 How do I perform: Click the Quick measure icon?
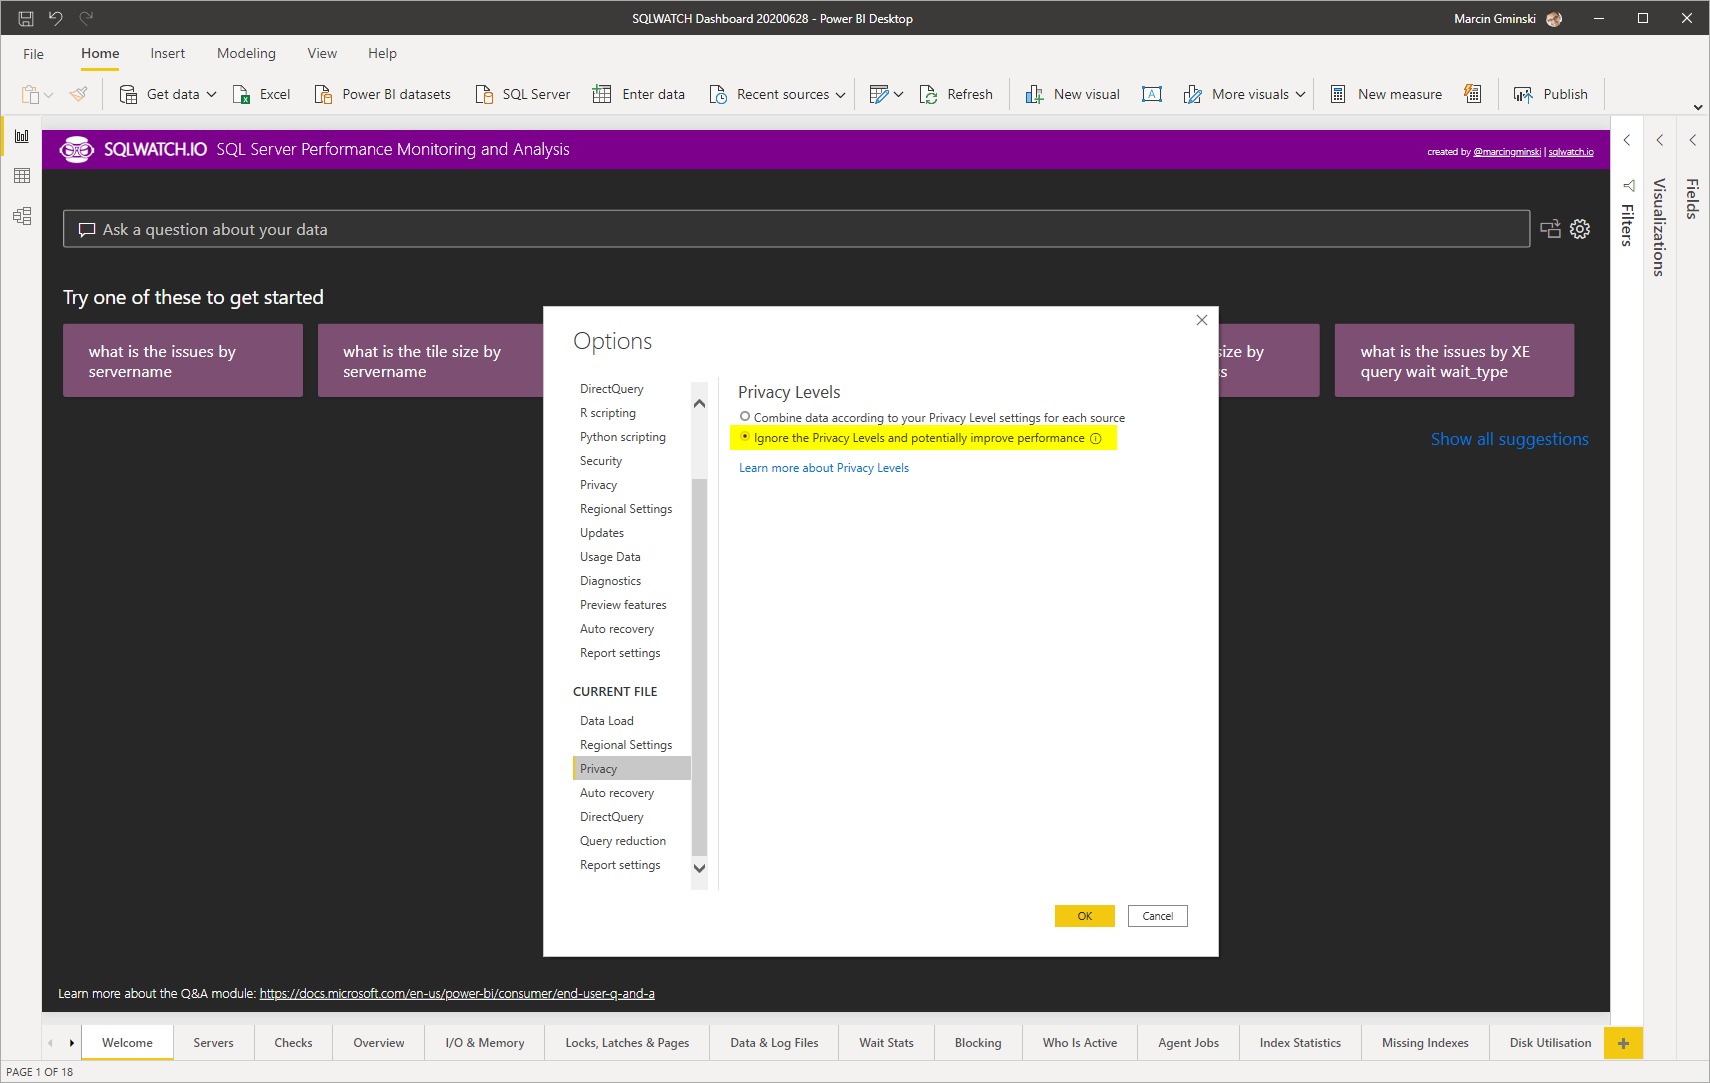click(x=1473, y=94)
